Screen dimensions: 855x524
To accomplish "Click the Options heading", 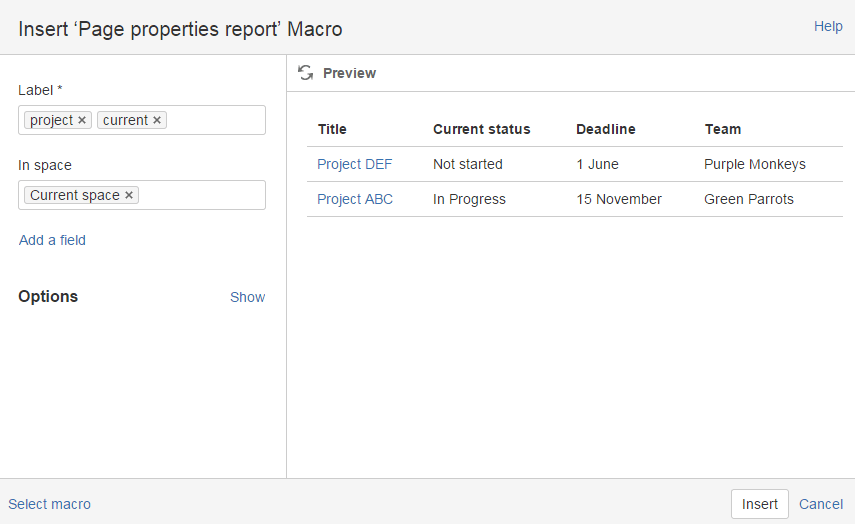I will (x=48, y=297).
